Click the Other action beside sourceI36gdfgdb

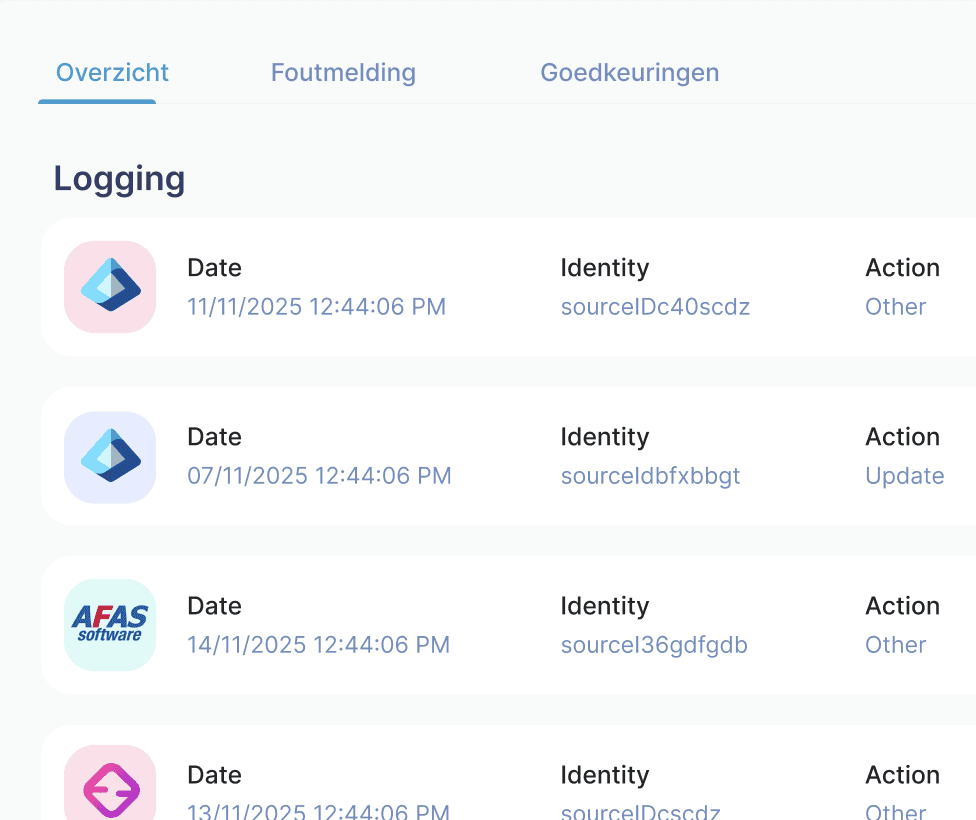pyautogui.click(x=895, y=645)
